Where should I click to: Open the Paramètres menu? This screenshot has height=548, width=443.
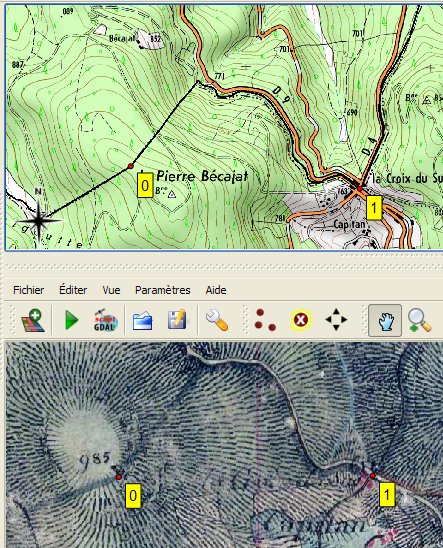click(163, 290)
